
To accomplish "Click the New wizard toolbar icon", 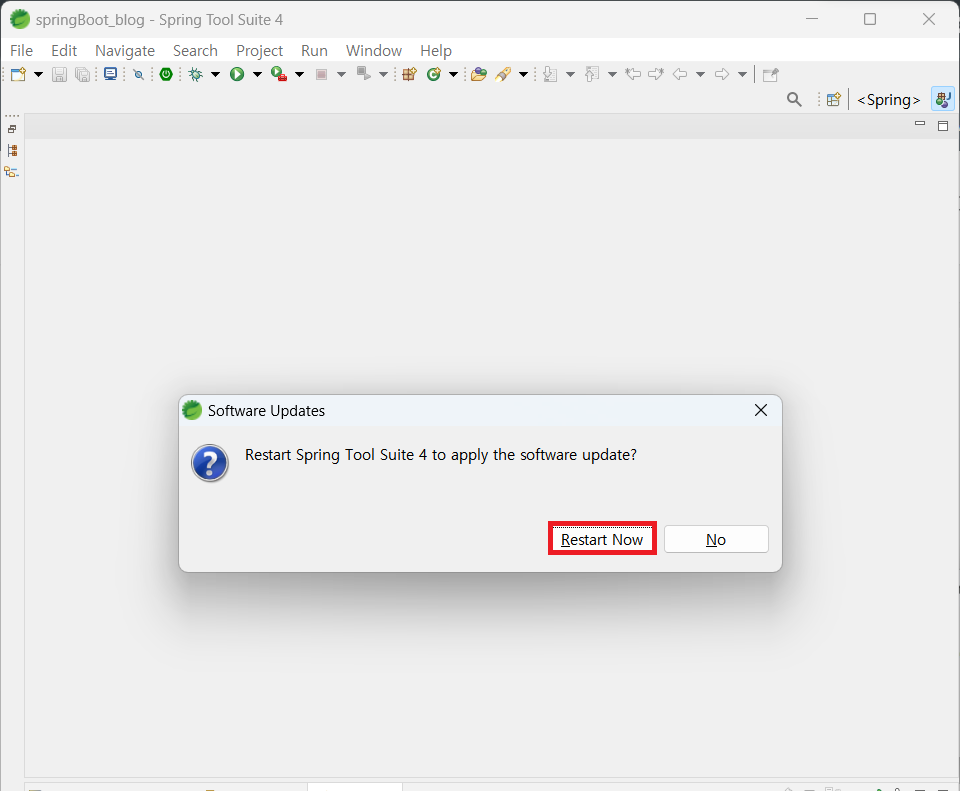I will tap(18, 74).
